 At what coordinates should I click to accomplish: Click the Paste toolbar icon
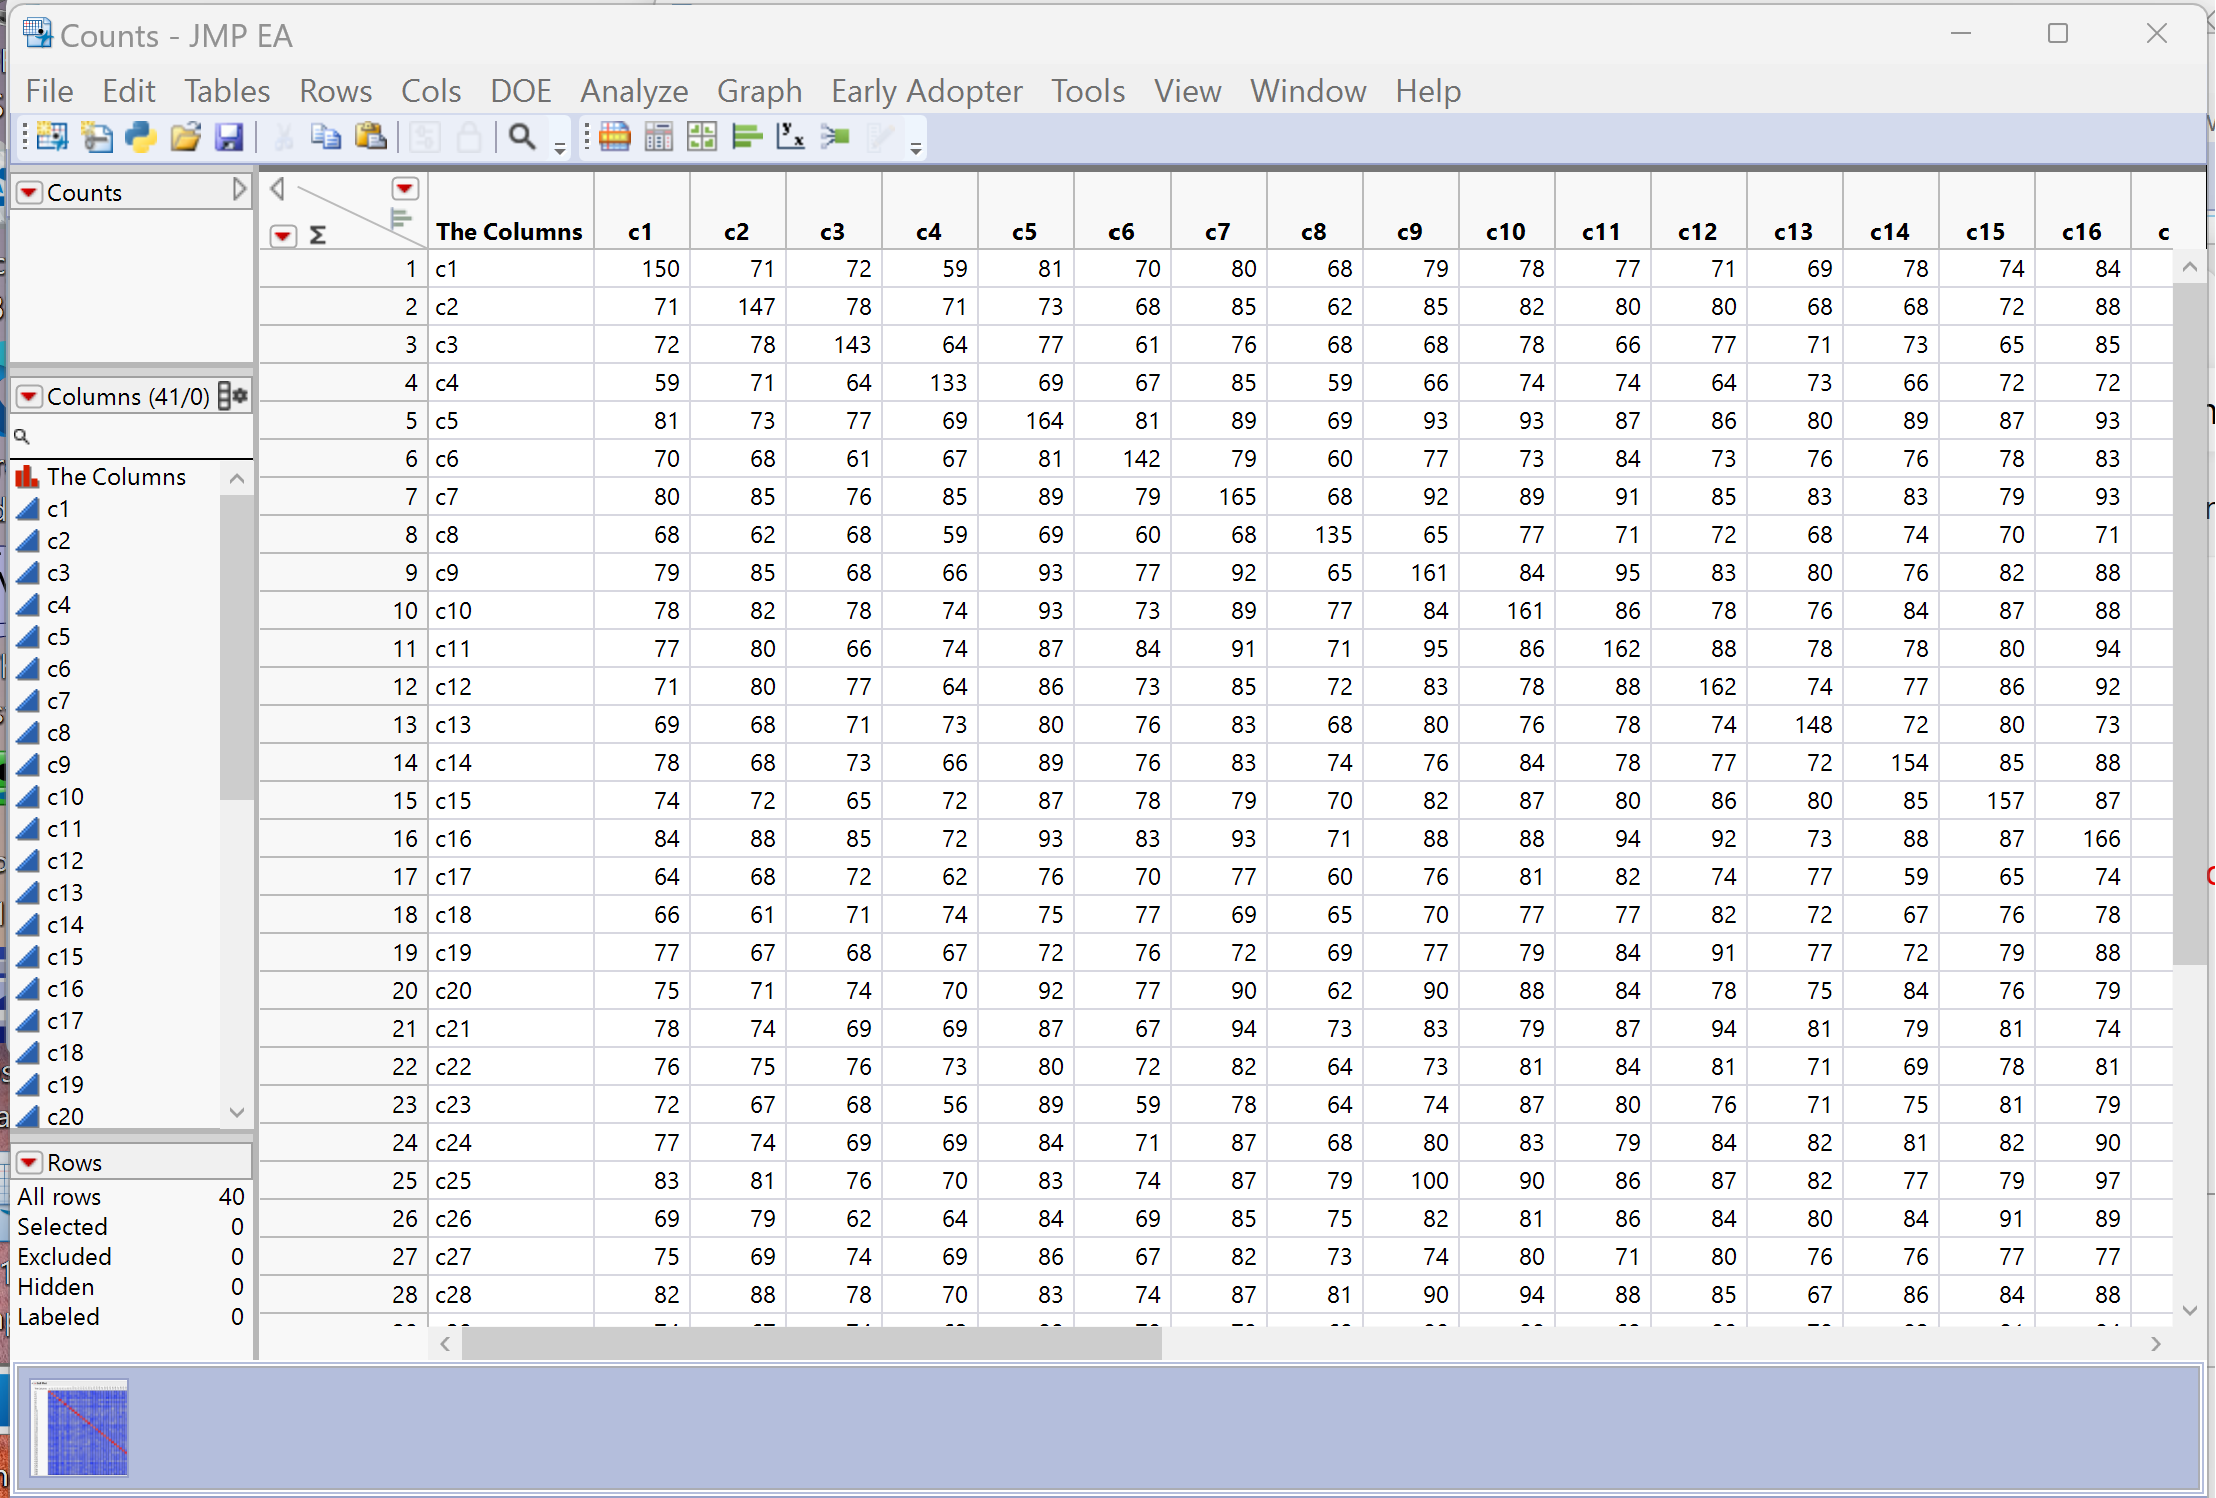coord(370,136)
